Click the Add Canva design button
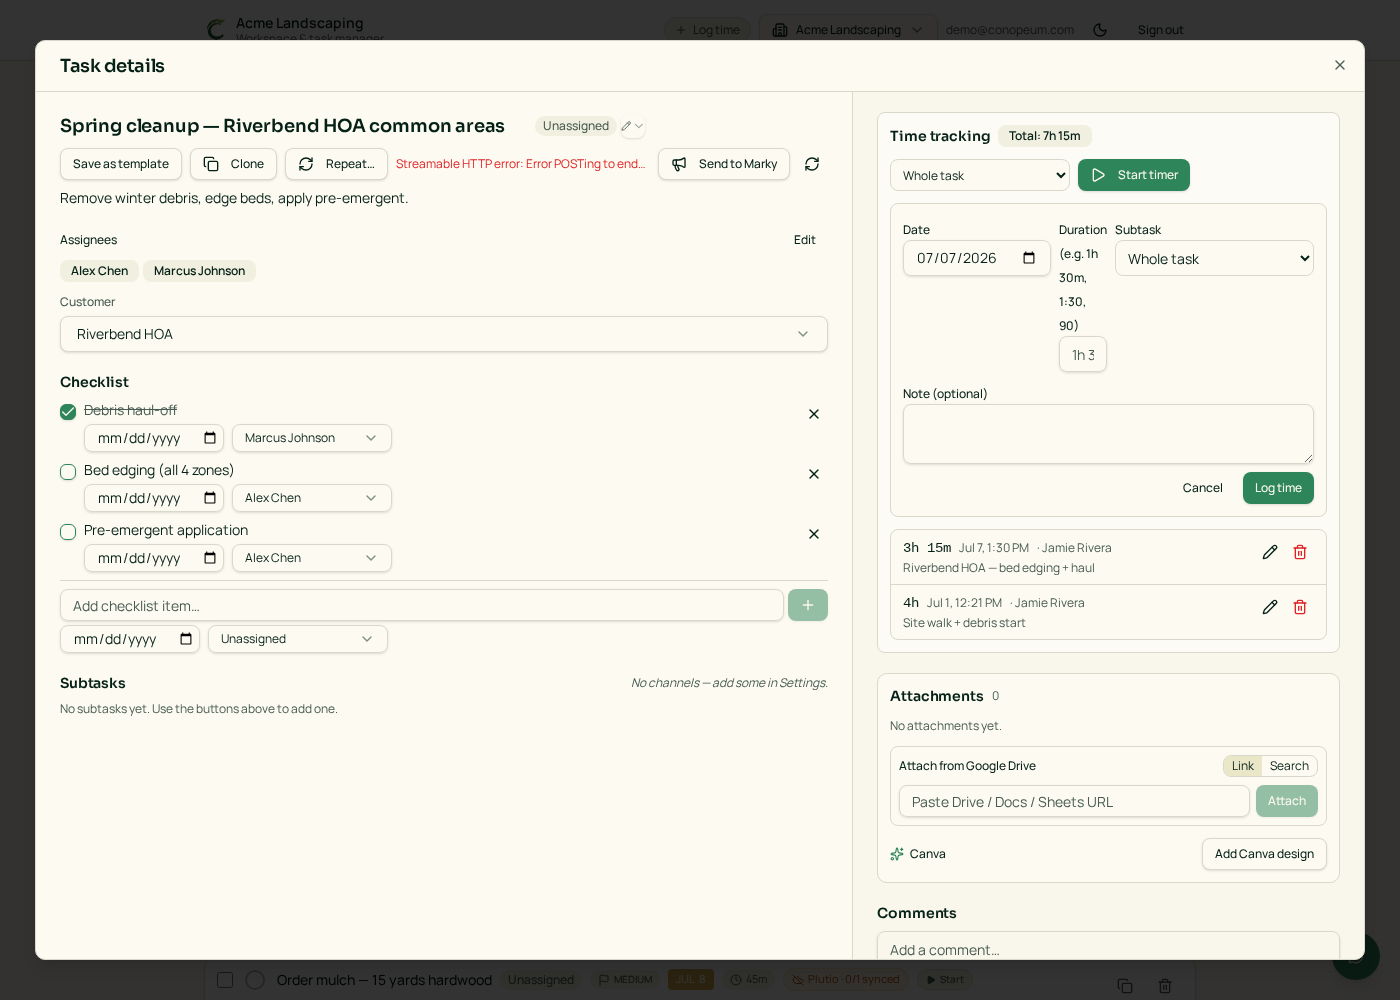 (1264, 854)
